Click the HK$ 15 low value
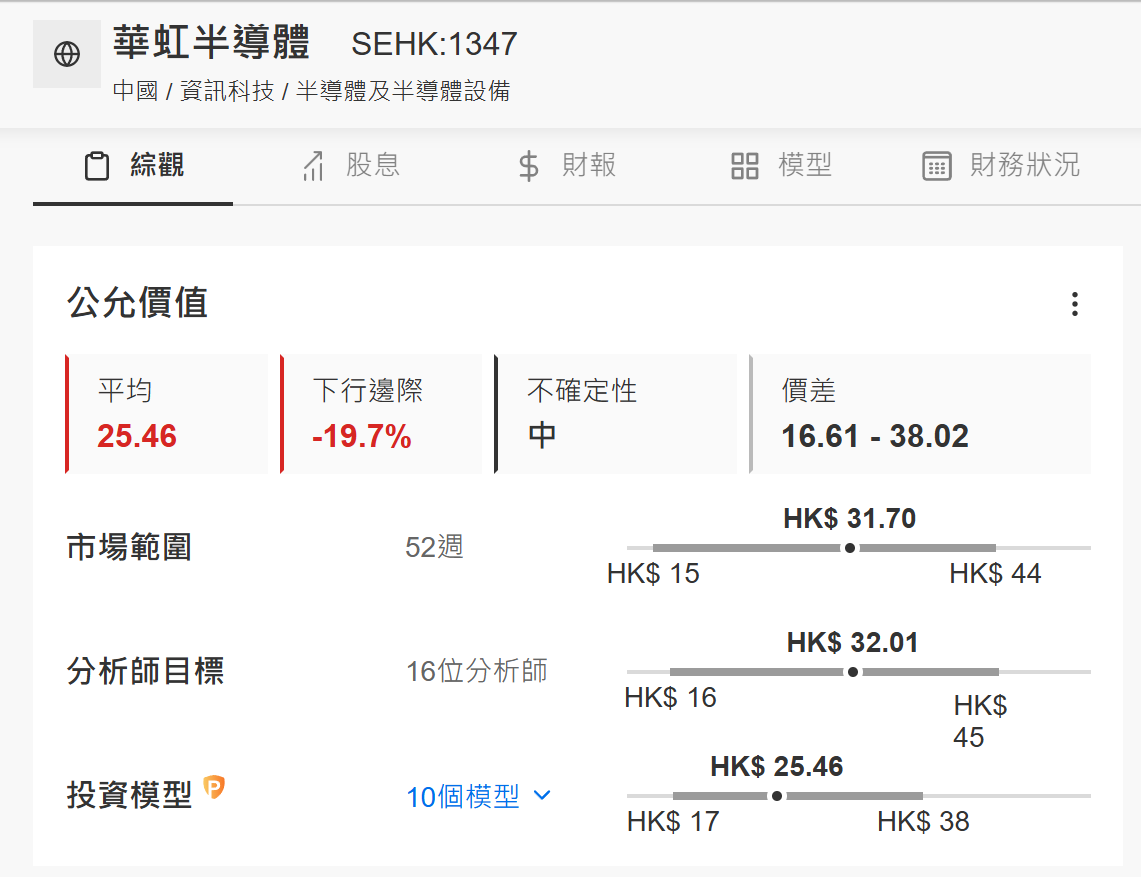Image resolution: width=1141 pixels, height=877 pixels. pyautogui.click(x=653, y=574)
